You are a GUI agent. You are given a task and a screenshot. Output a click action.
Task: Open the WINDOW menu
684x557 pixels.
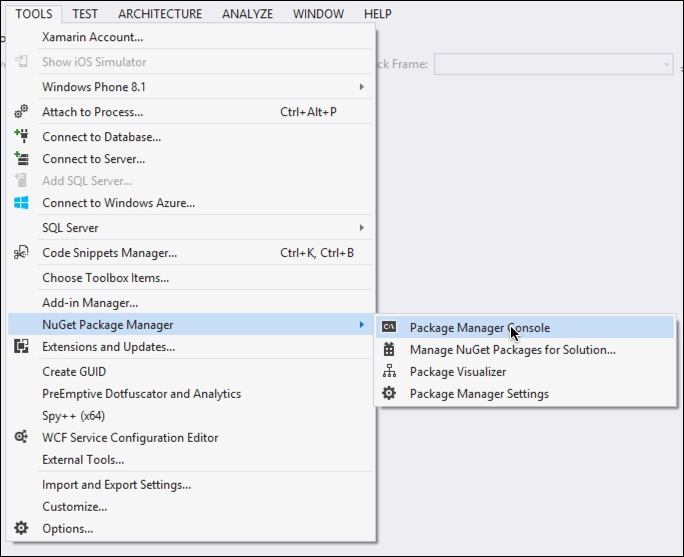(x=318, y=14)
